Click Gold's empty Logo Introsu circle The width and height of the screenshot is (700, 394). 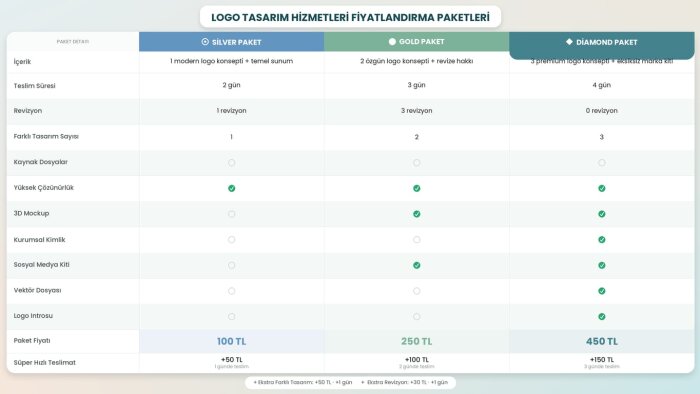[x=417, y=317]
